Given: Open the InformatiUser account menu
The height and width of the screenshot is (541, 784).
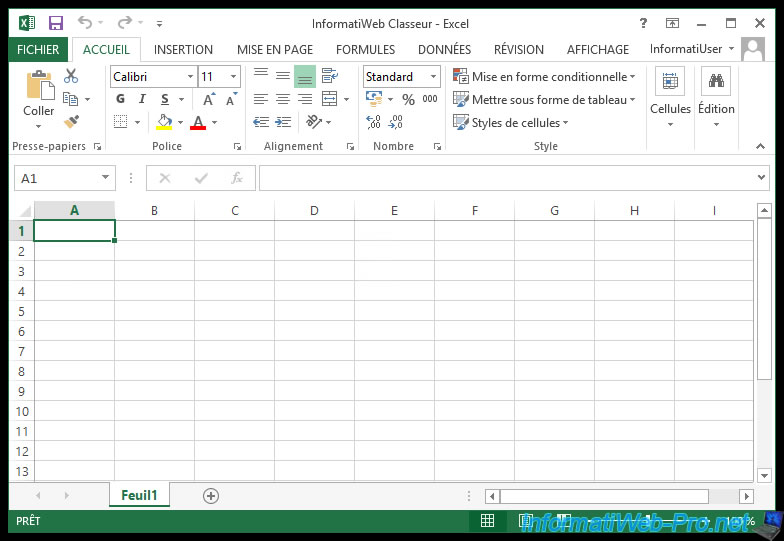Looking at the screenshot, I should pyautogui.click(x=692, y=49).
